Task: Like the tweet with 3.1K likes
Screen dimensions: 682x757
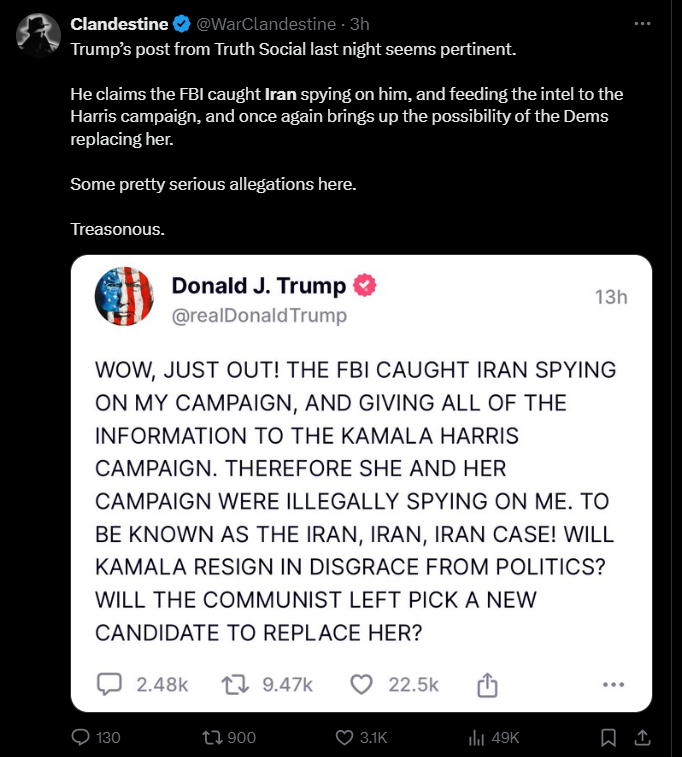Action: (345, 737)
